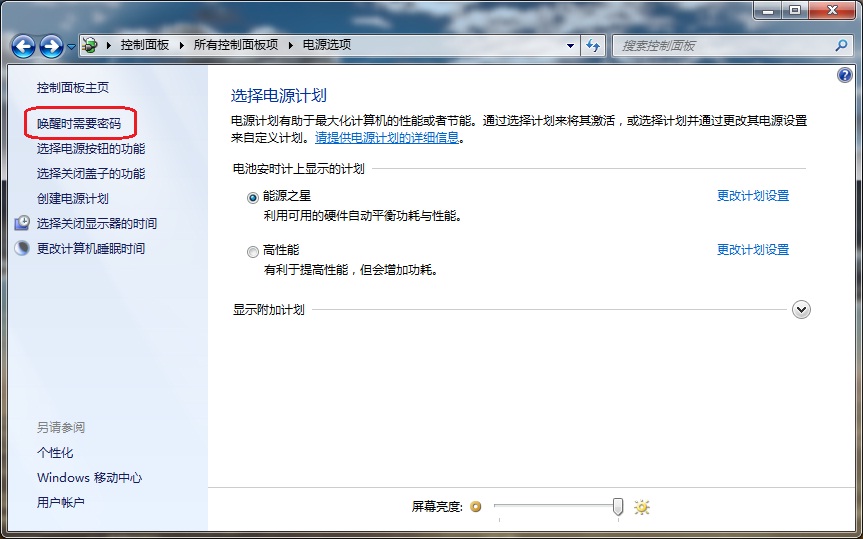
Task: Click the Forward navigation arrow
Action: [51, 47]
